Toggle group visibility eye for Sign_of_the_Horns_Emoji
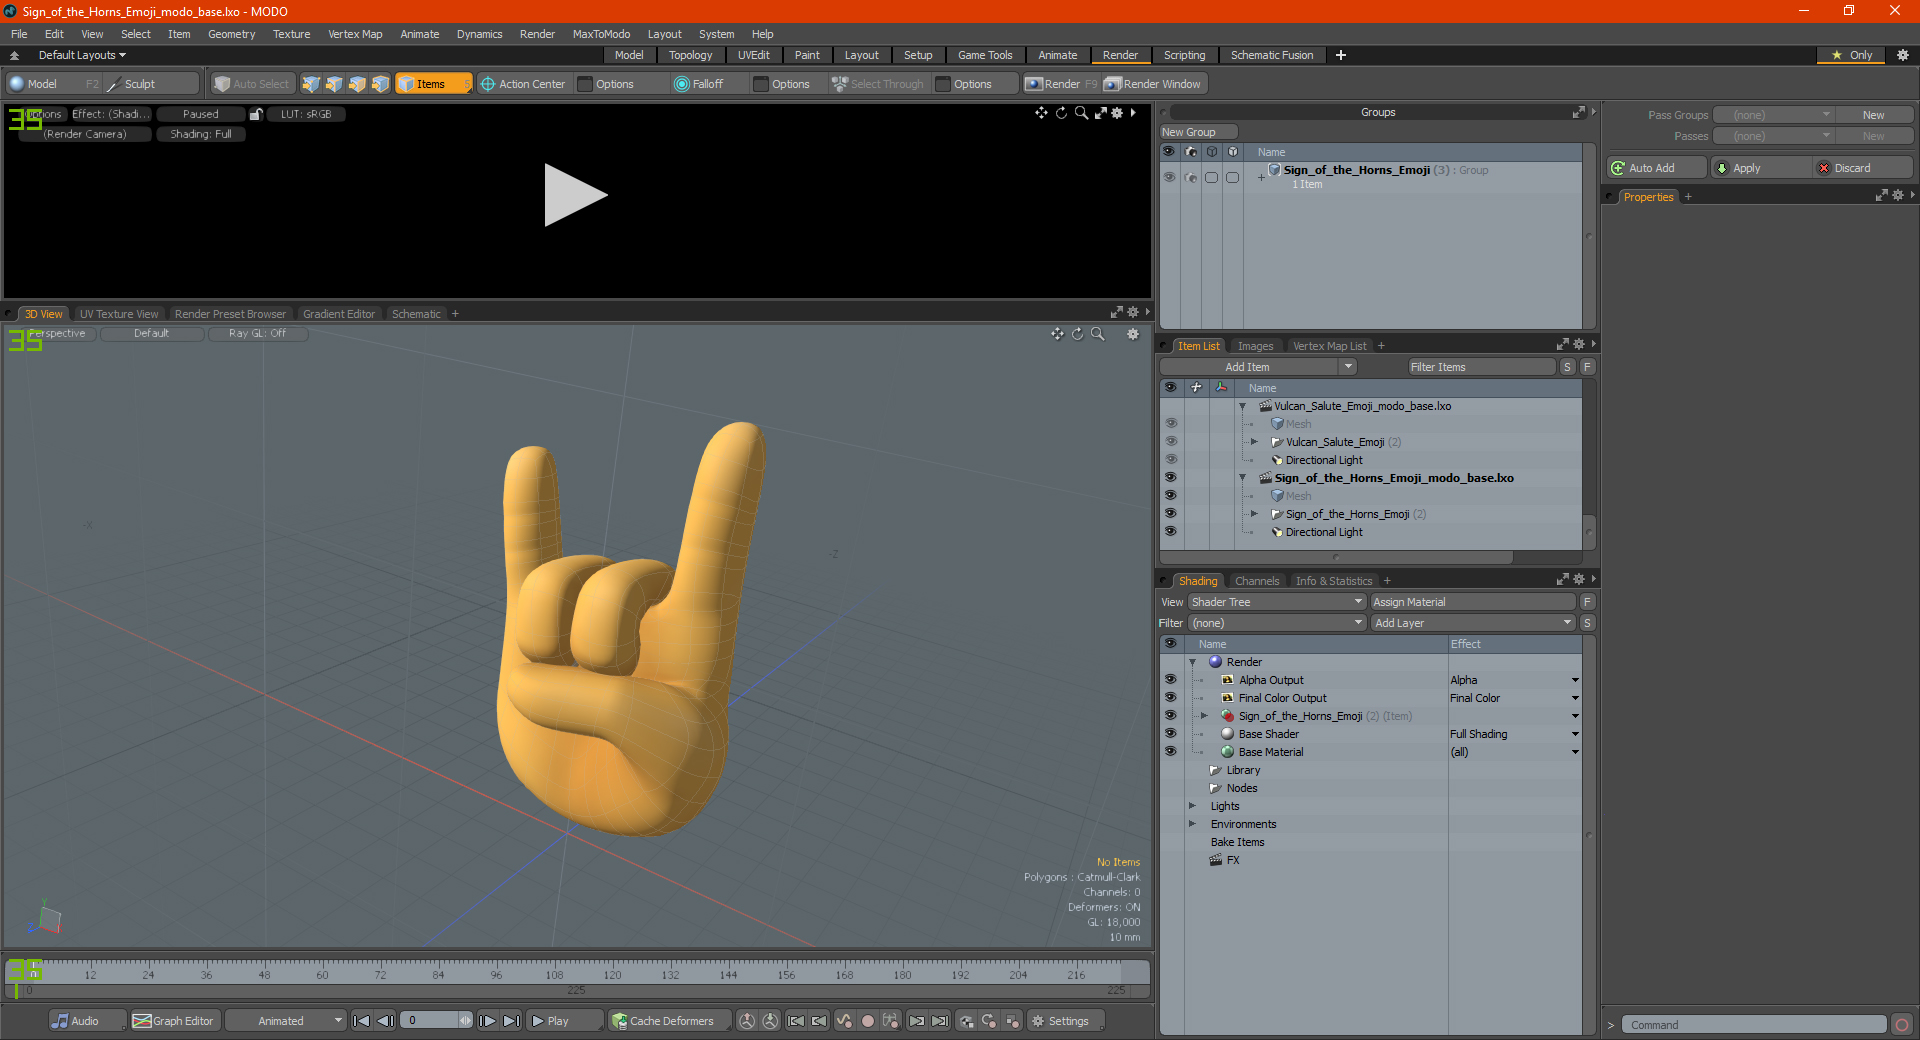1920x1040 pixels. [1169, 177]
